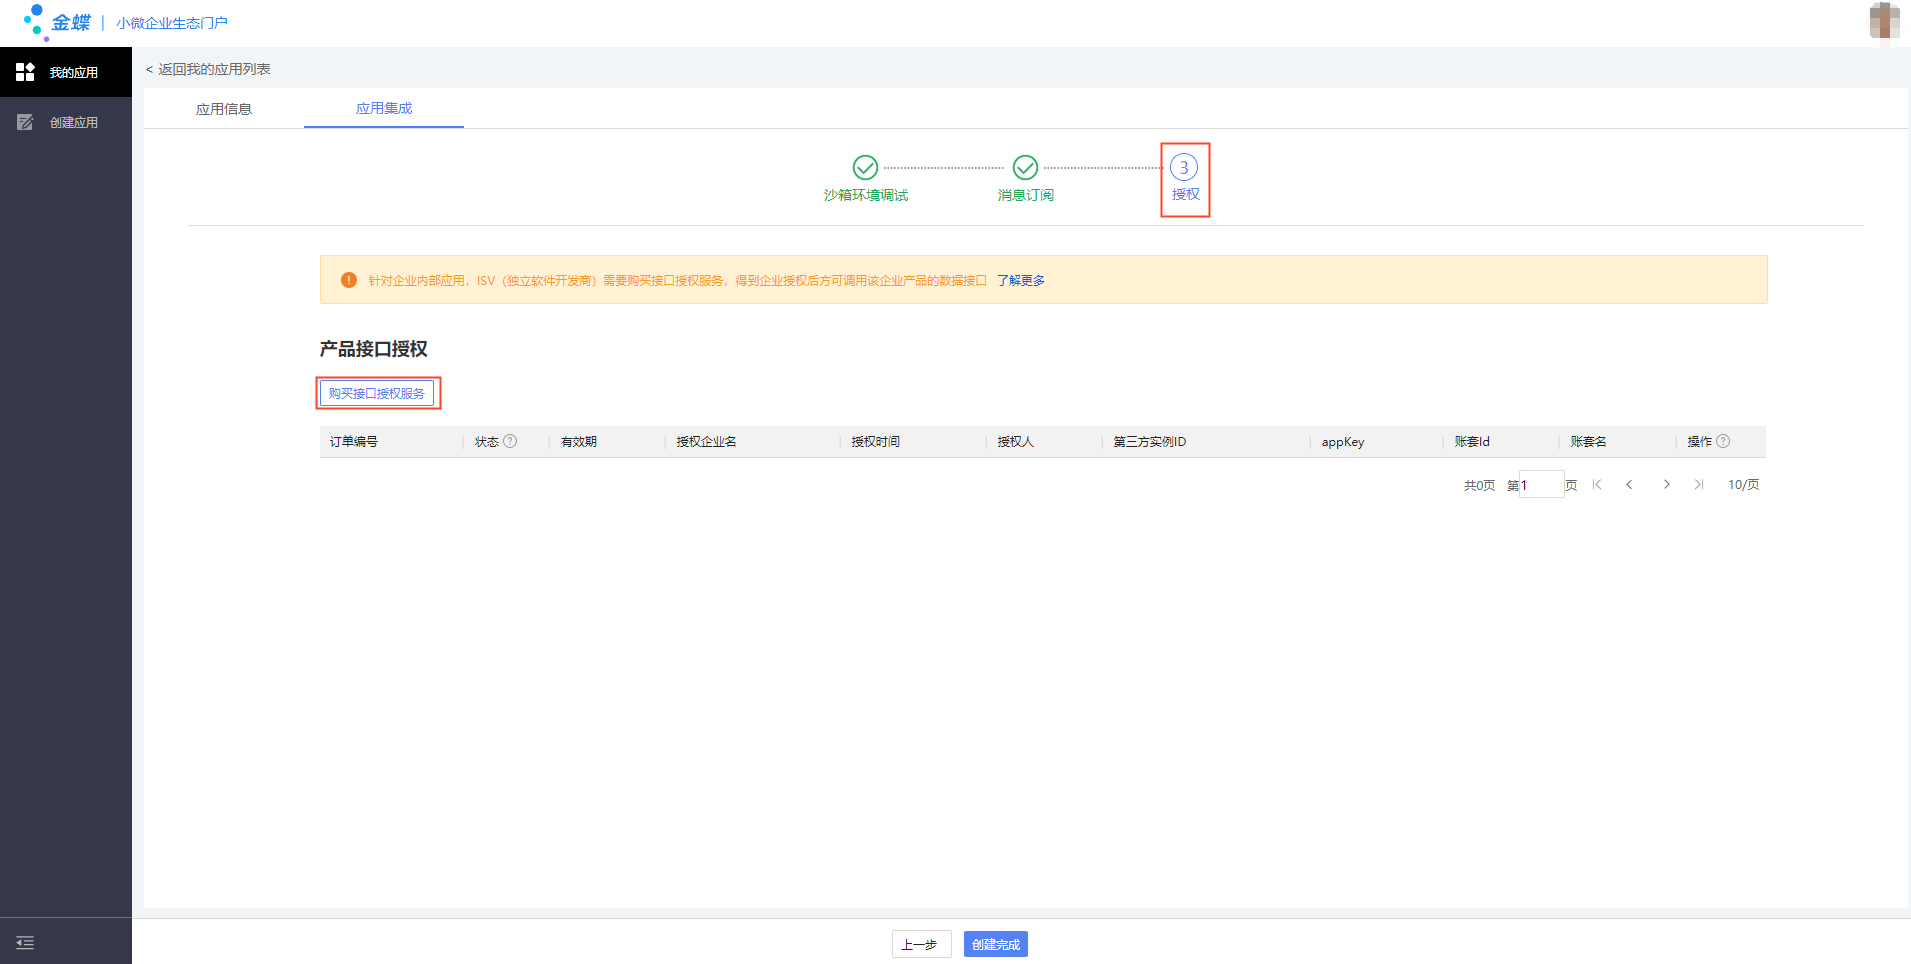Jump to the last page of results
The image size is (1911, 964).
pyautogui.click(x=1698, y=484)
